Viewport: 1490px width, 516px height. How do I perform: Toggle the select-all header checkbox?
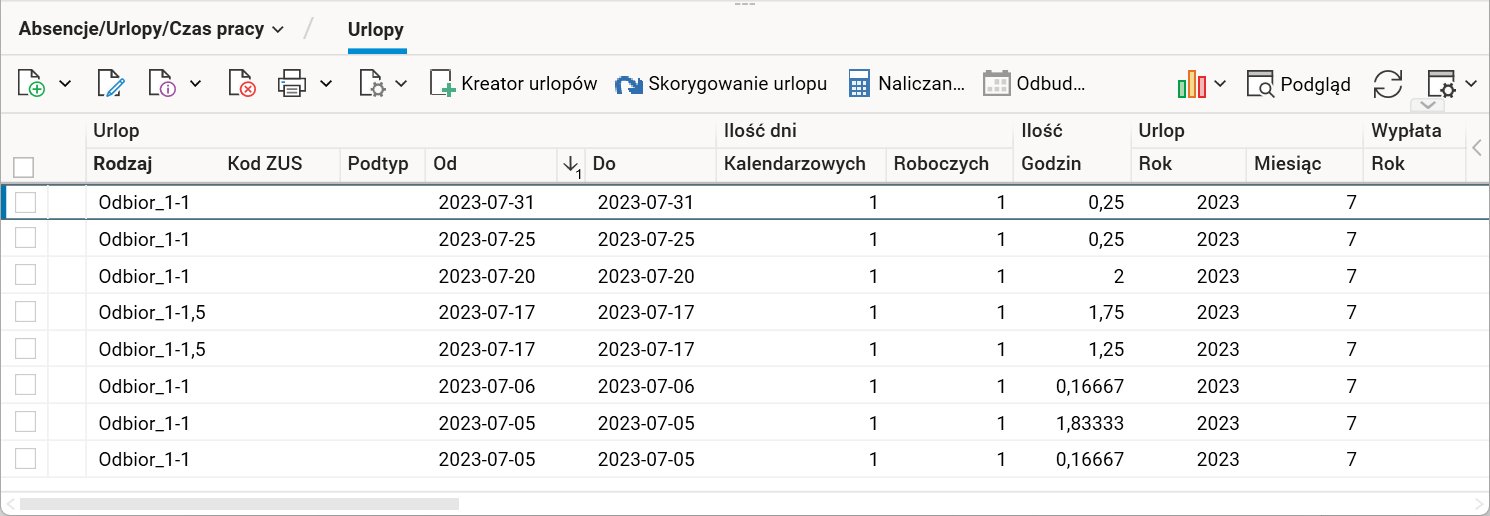[24, 167]
